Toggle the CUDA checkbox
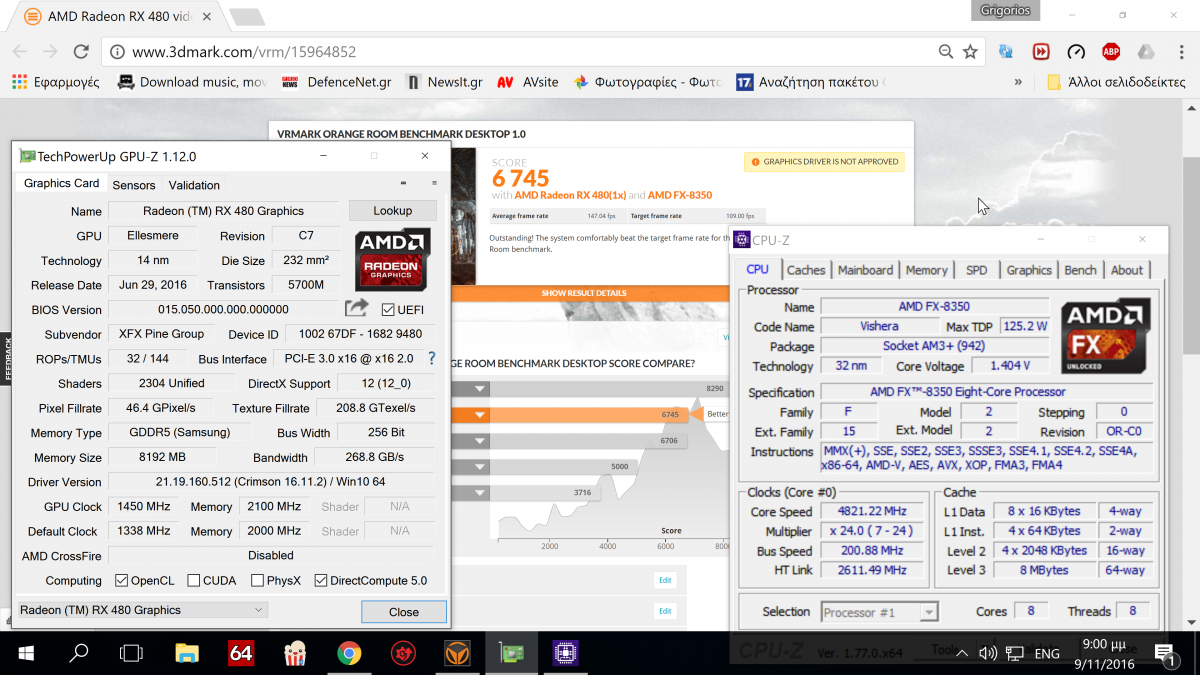The image size is (1200, 675). tap(194, 581)
